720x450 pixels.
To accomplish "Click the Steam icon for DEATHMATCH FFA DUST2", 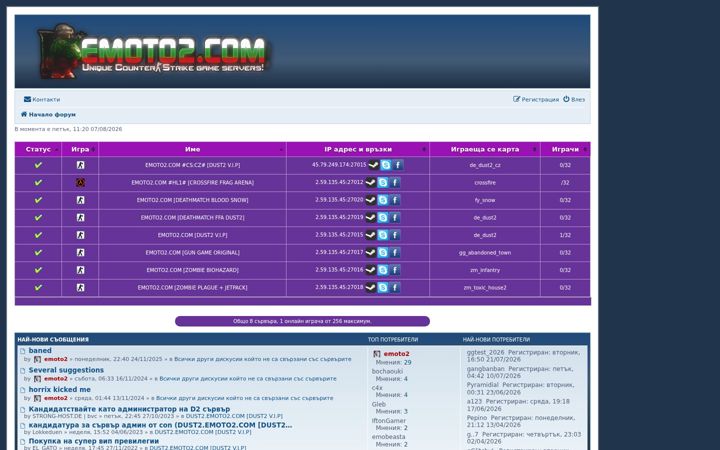I will 371,218.
